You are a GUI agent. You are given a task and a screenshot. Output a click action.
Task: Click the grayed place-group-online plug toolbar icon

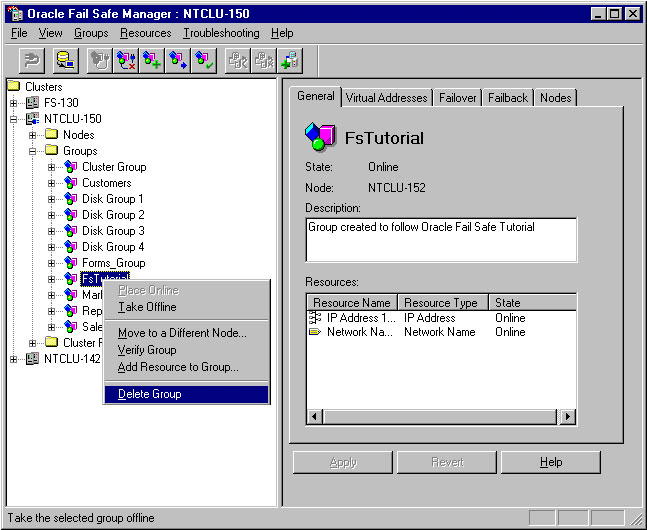pos(100,61)
